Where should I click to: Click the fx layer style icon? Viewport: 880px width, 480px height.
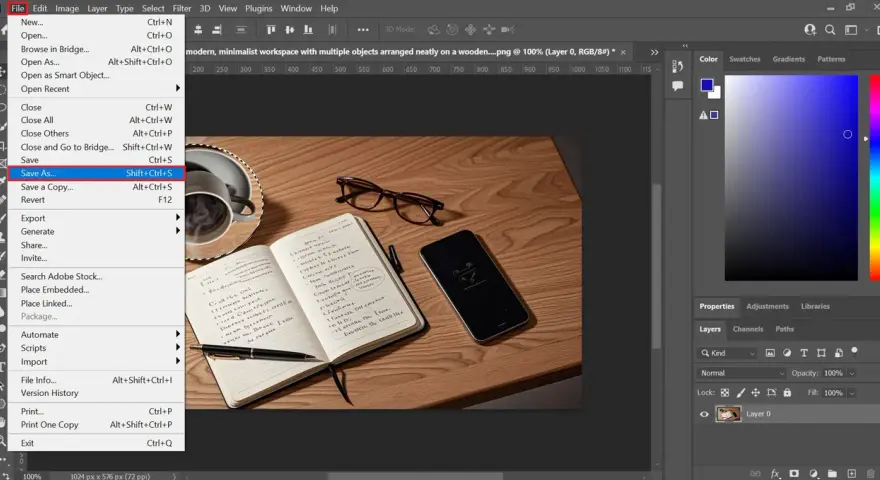click(775, 474)
